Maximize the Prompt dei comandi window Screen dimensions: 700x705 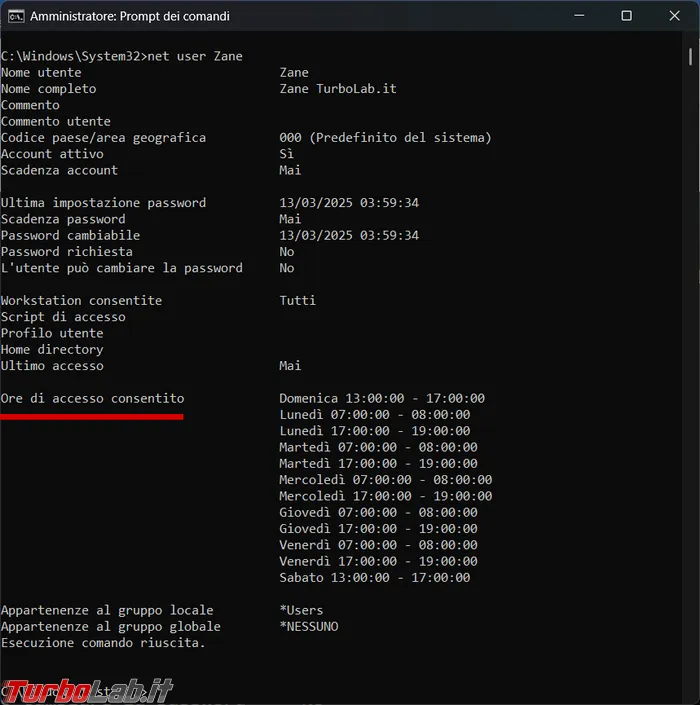pyautogui.click(x=626, y=16)
